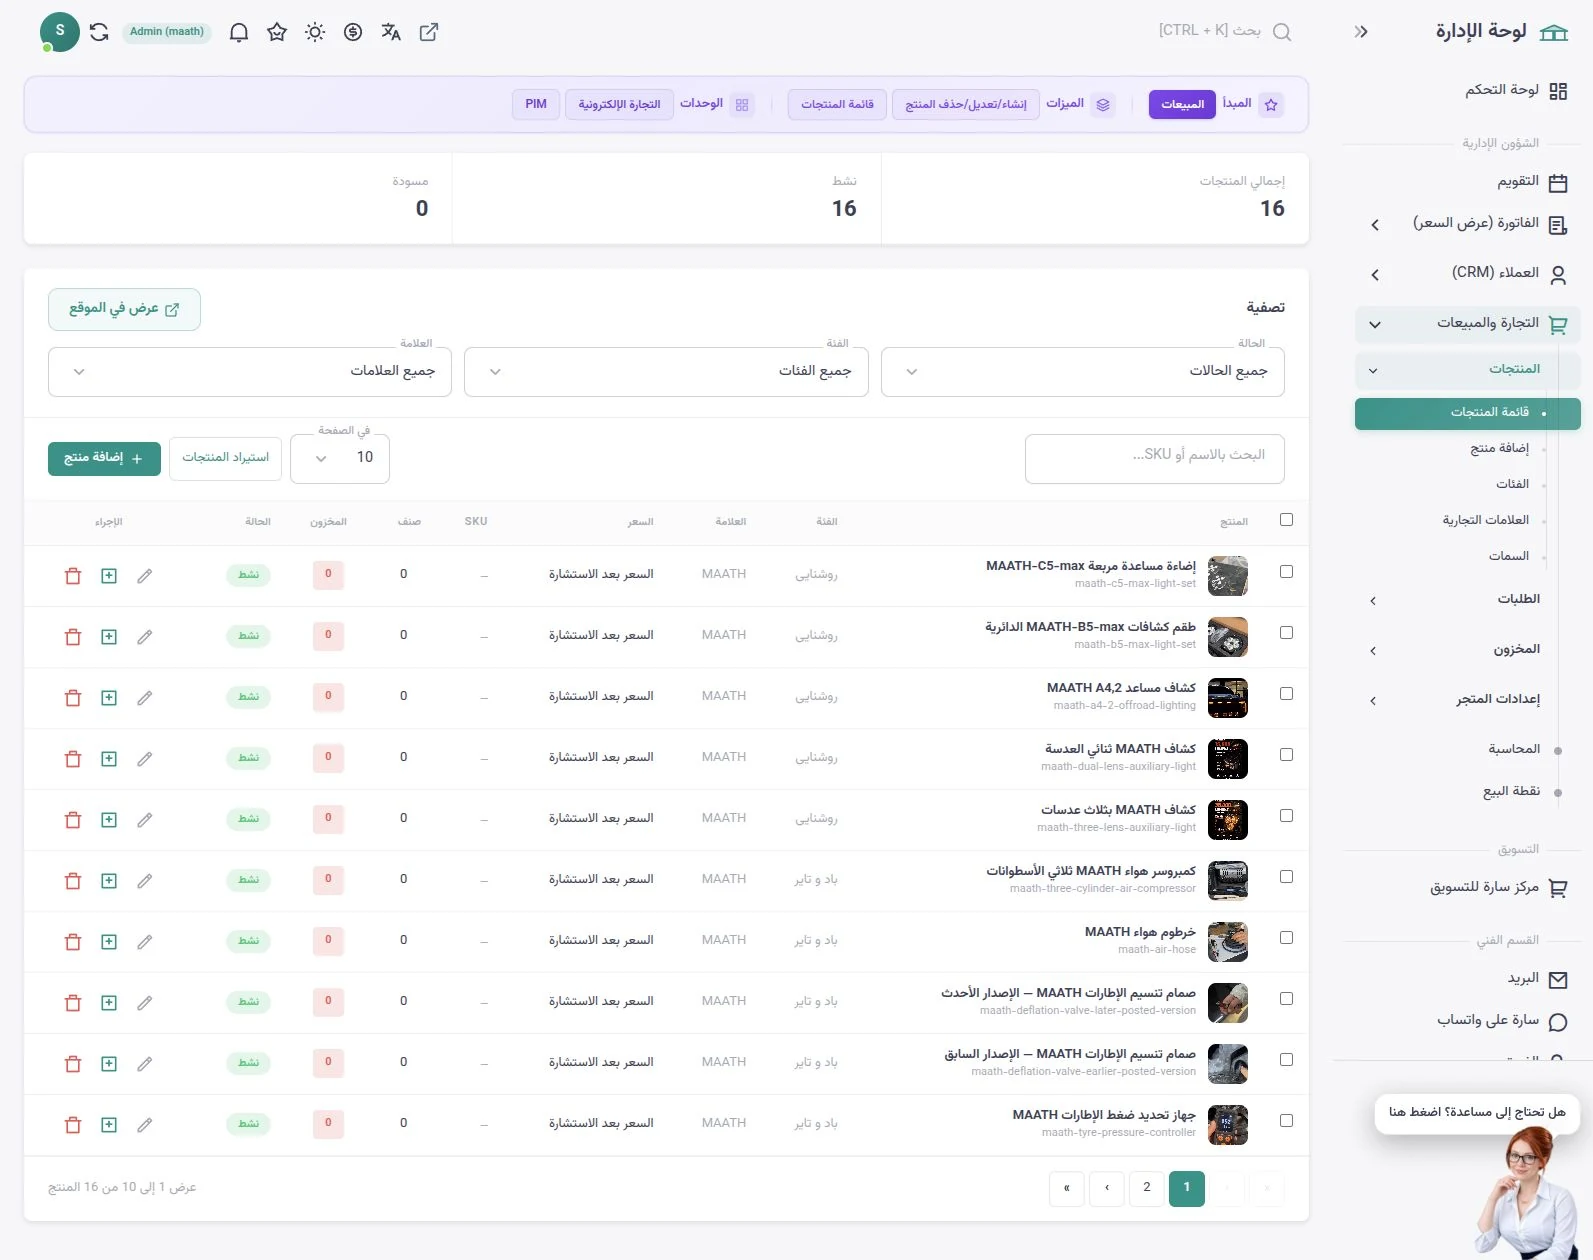Select maath-tyre-pressure-controller row checkbox
This screenshot has height=1260, width=1593.
coord(1286,1121)
